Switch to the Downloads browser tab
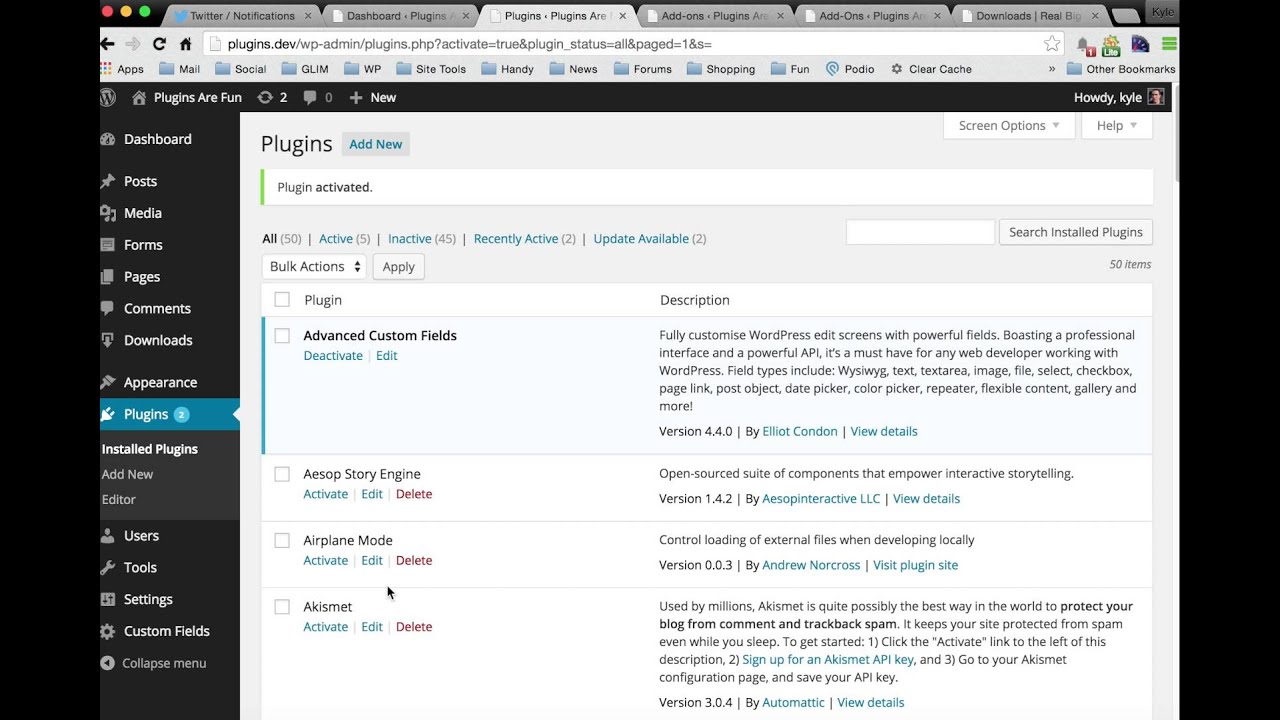Screen dimensions: 1280x720 pyautogui.click(x=1028, y=15)
